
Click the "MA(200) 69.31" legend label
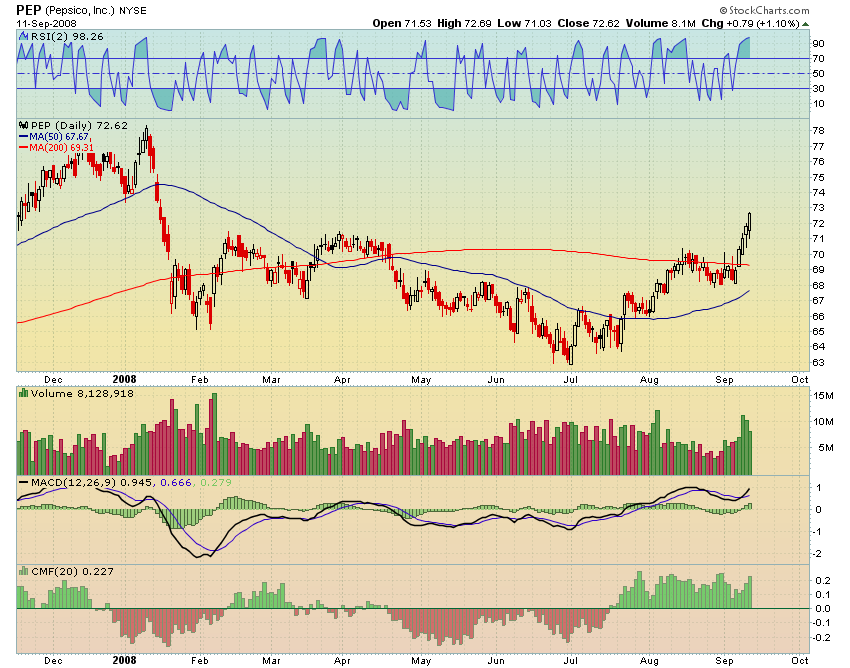pos(61,147)
